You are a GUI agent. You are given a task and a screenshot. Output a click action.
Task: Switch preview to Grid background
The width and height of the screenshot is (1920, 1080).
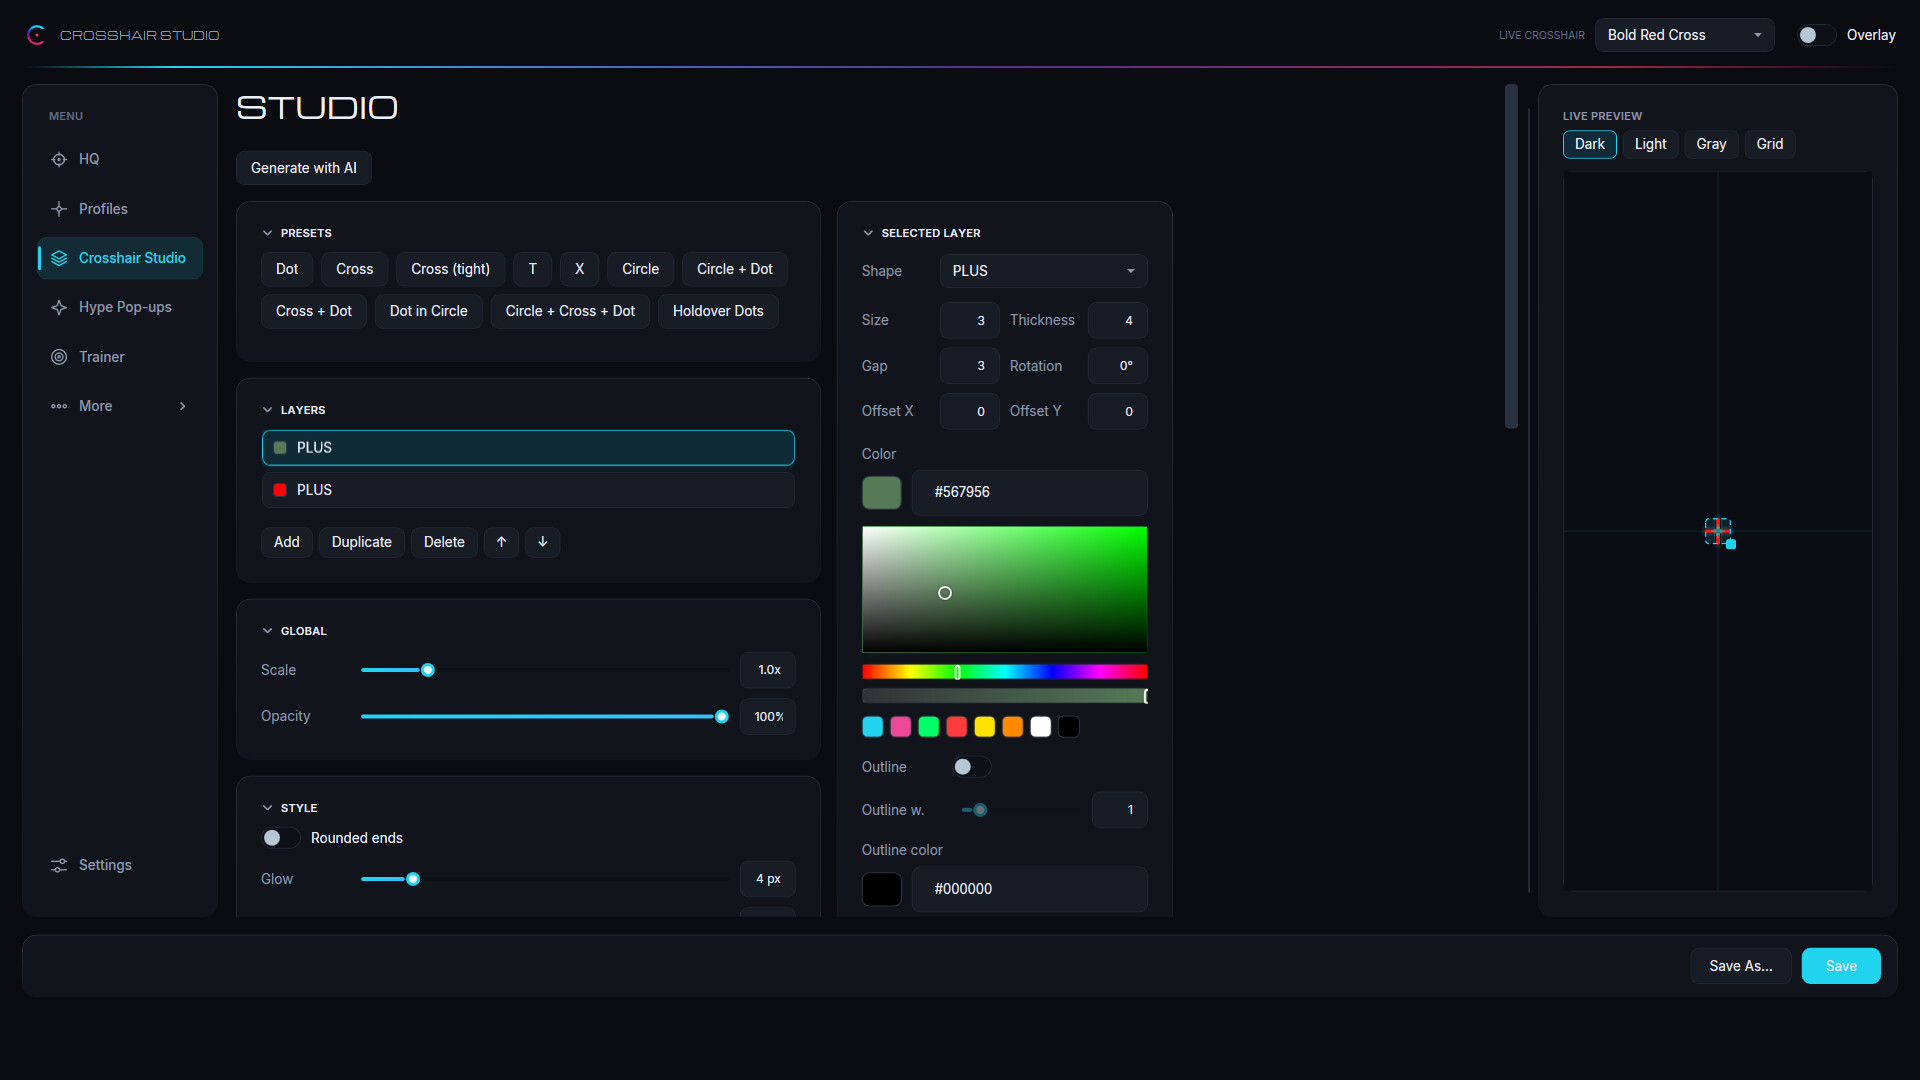(1770, 144)
